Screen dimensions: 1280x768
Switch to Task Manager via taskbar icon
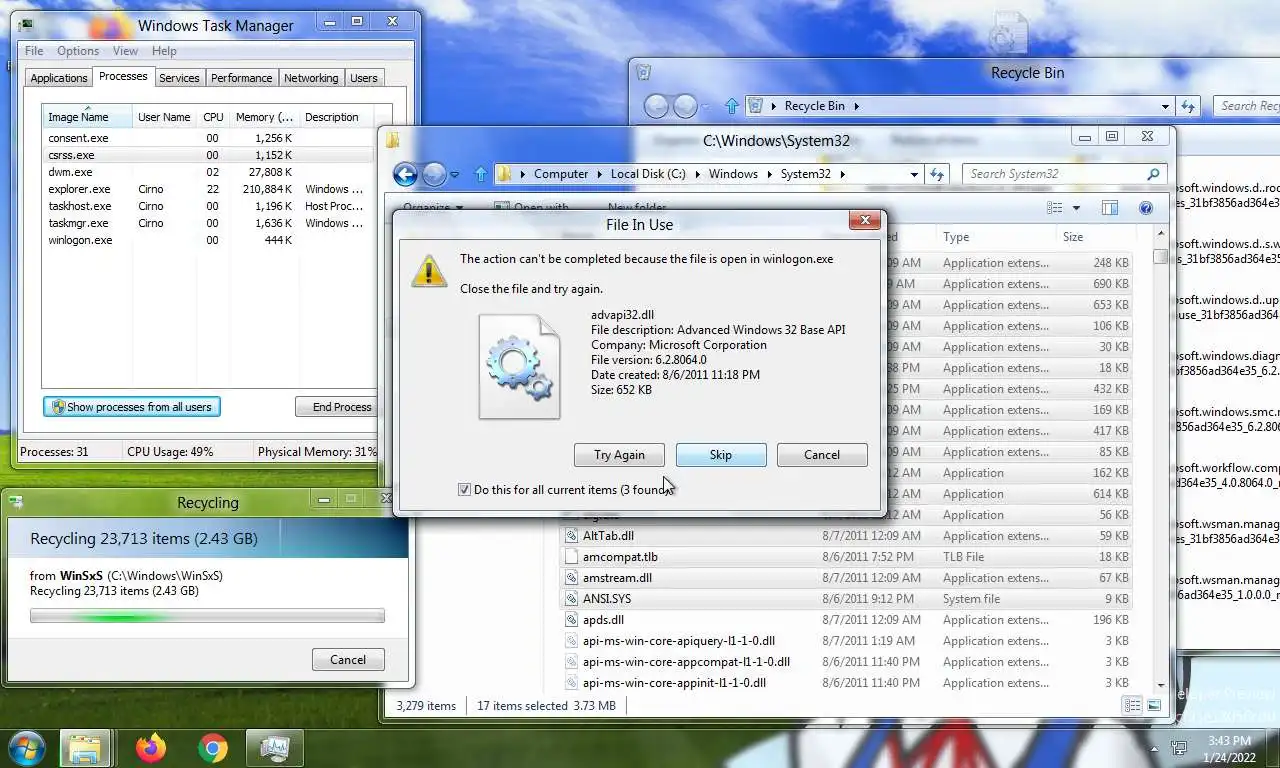(x=273, y=748)
